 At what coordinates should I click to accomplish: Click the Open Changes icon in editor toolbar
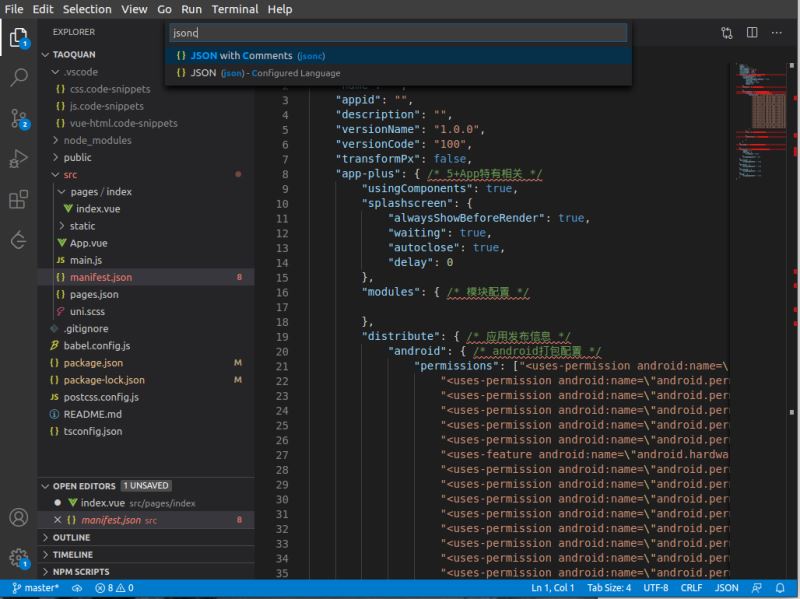click(x=727, y=33)
